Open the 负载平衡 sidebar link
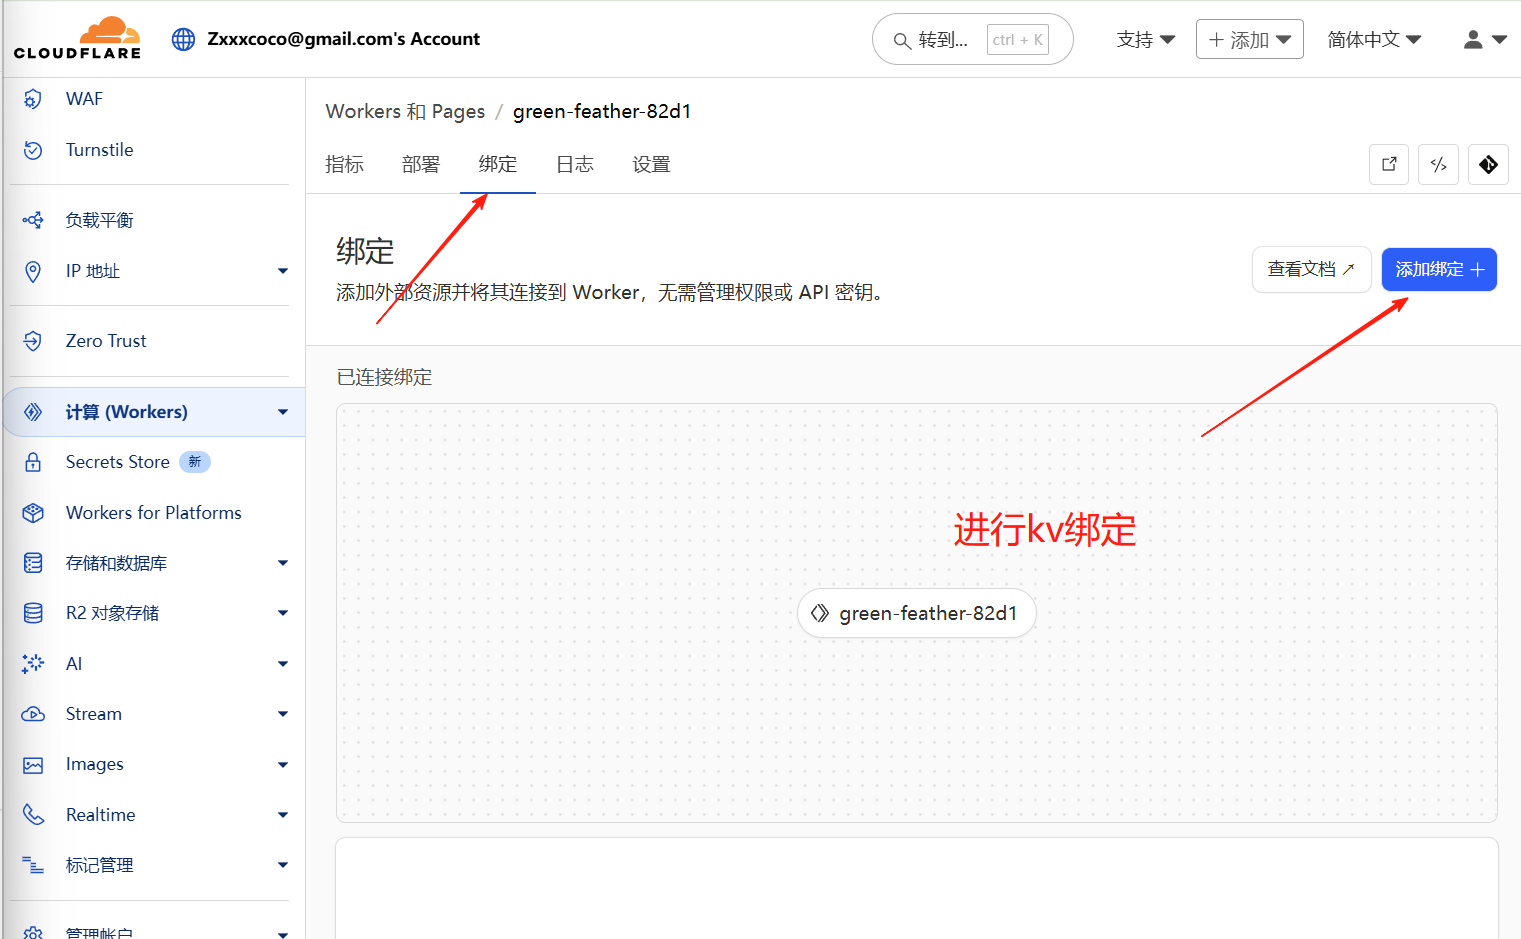 coord(99,220)
